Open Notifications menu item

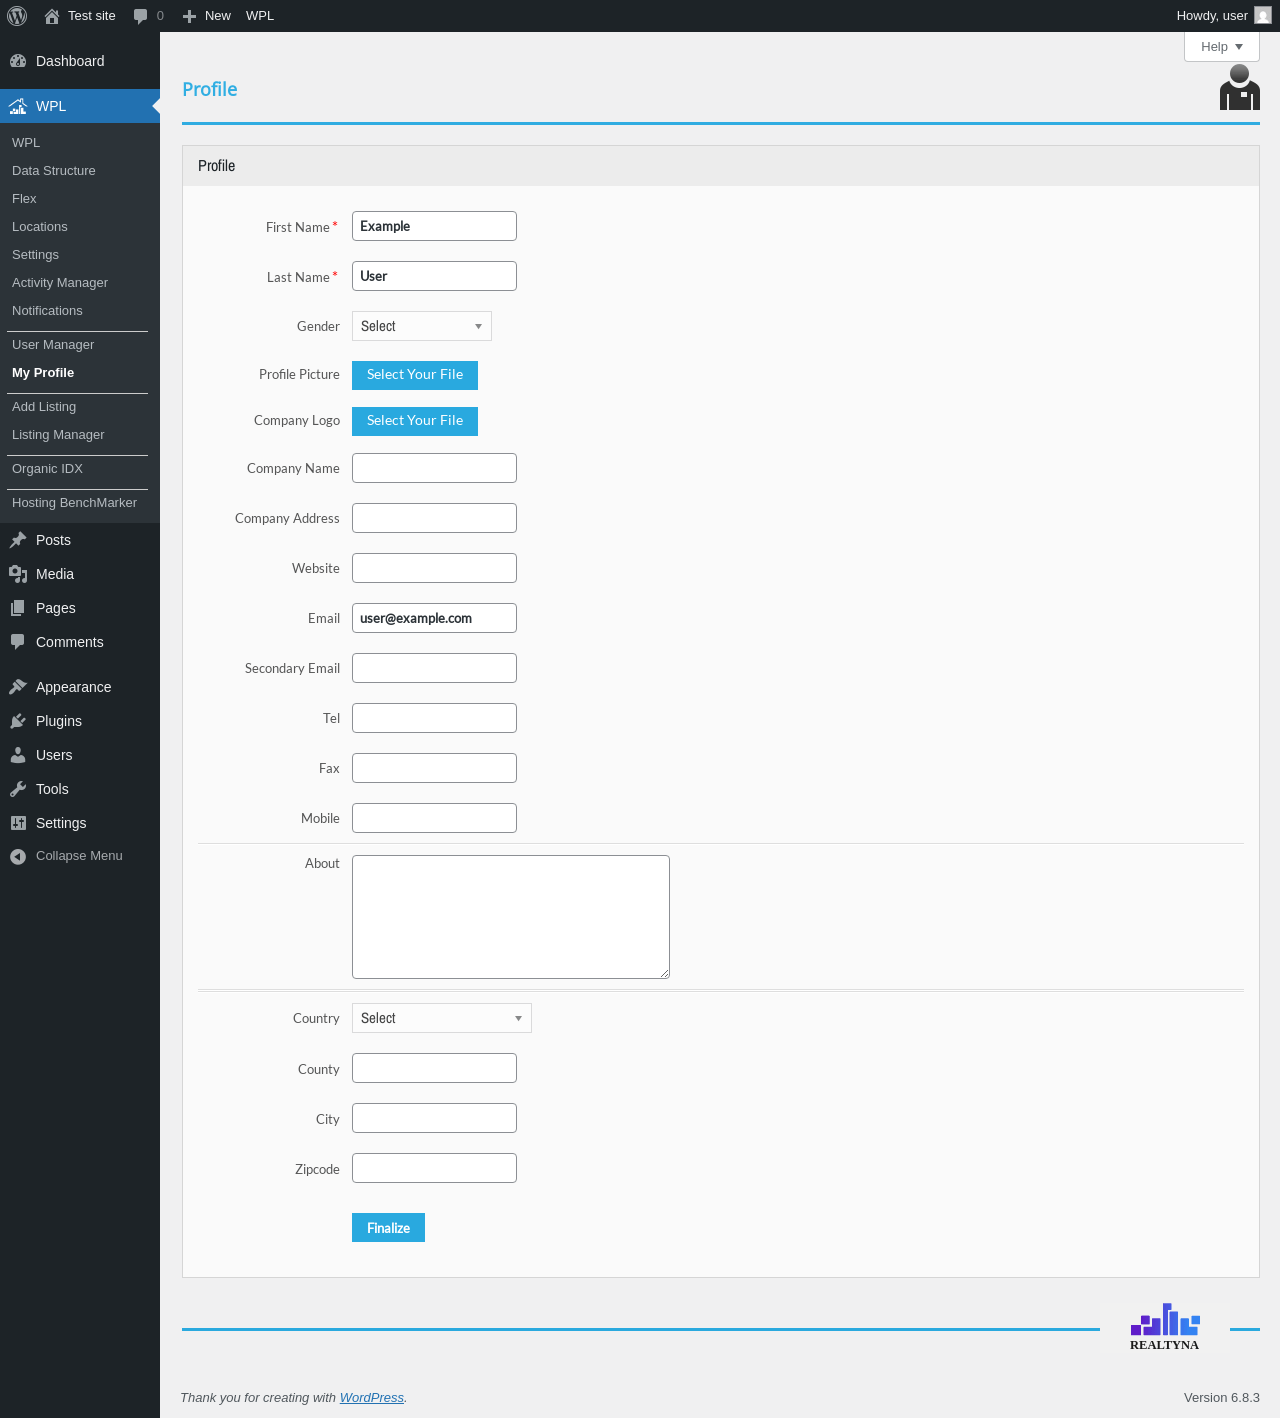point(47,311)
